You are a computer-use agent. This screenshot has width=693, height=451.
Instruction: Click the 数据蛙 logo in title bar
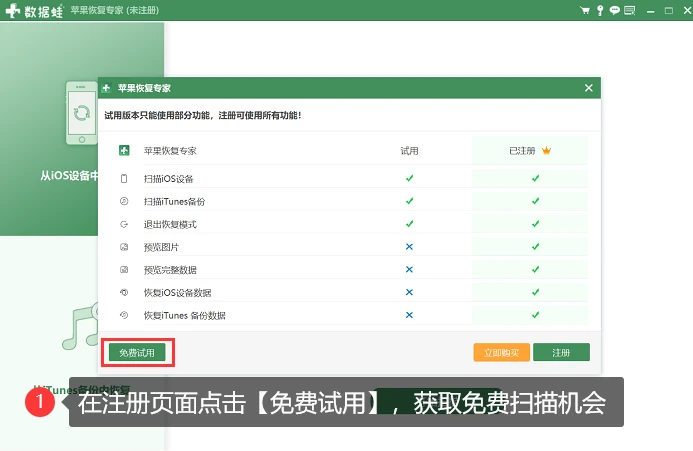pyautogui.click(x=34, y=11)
